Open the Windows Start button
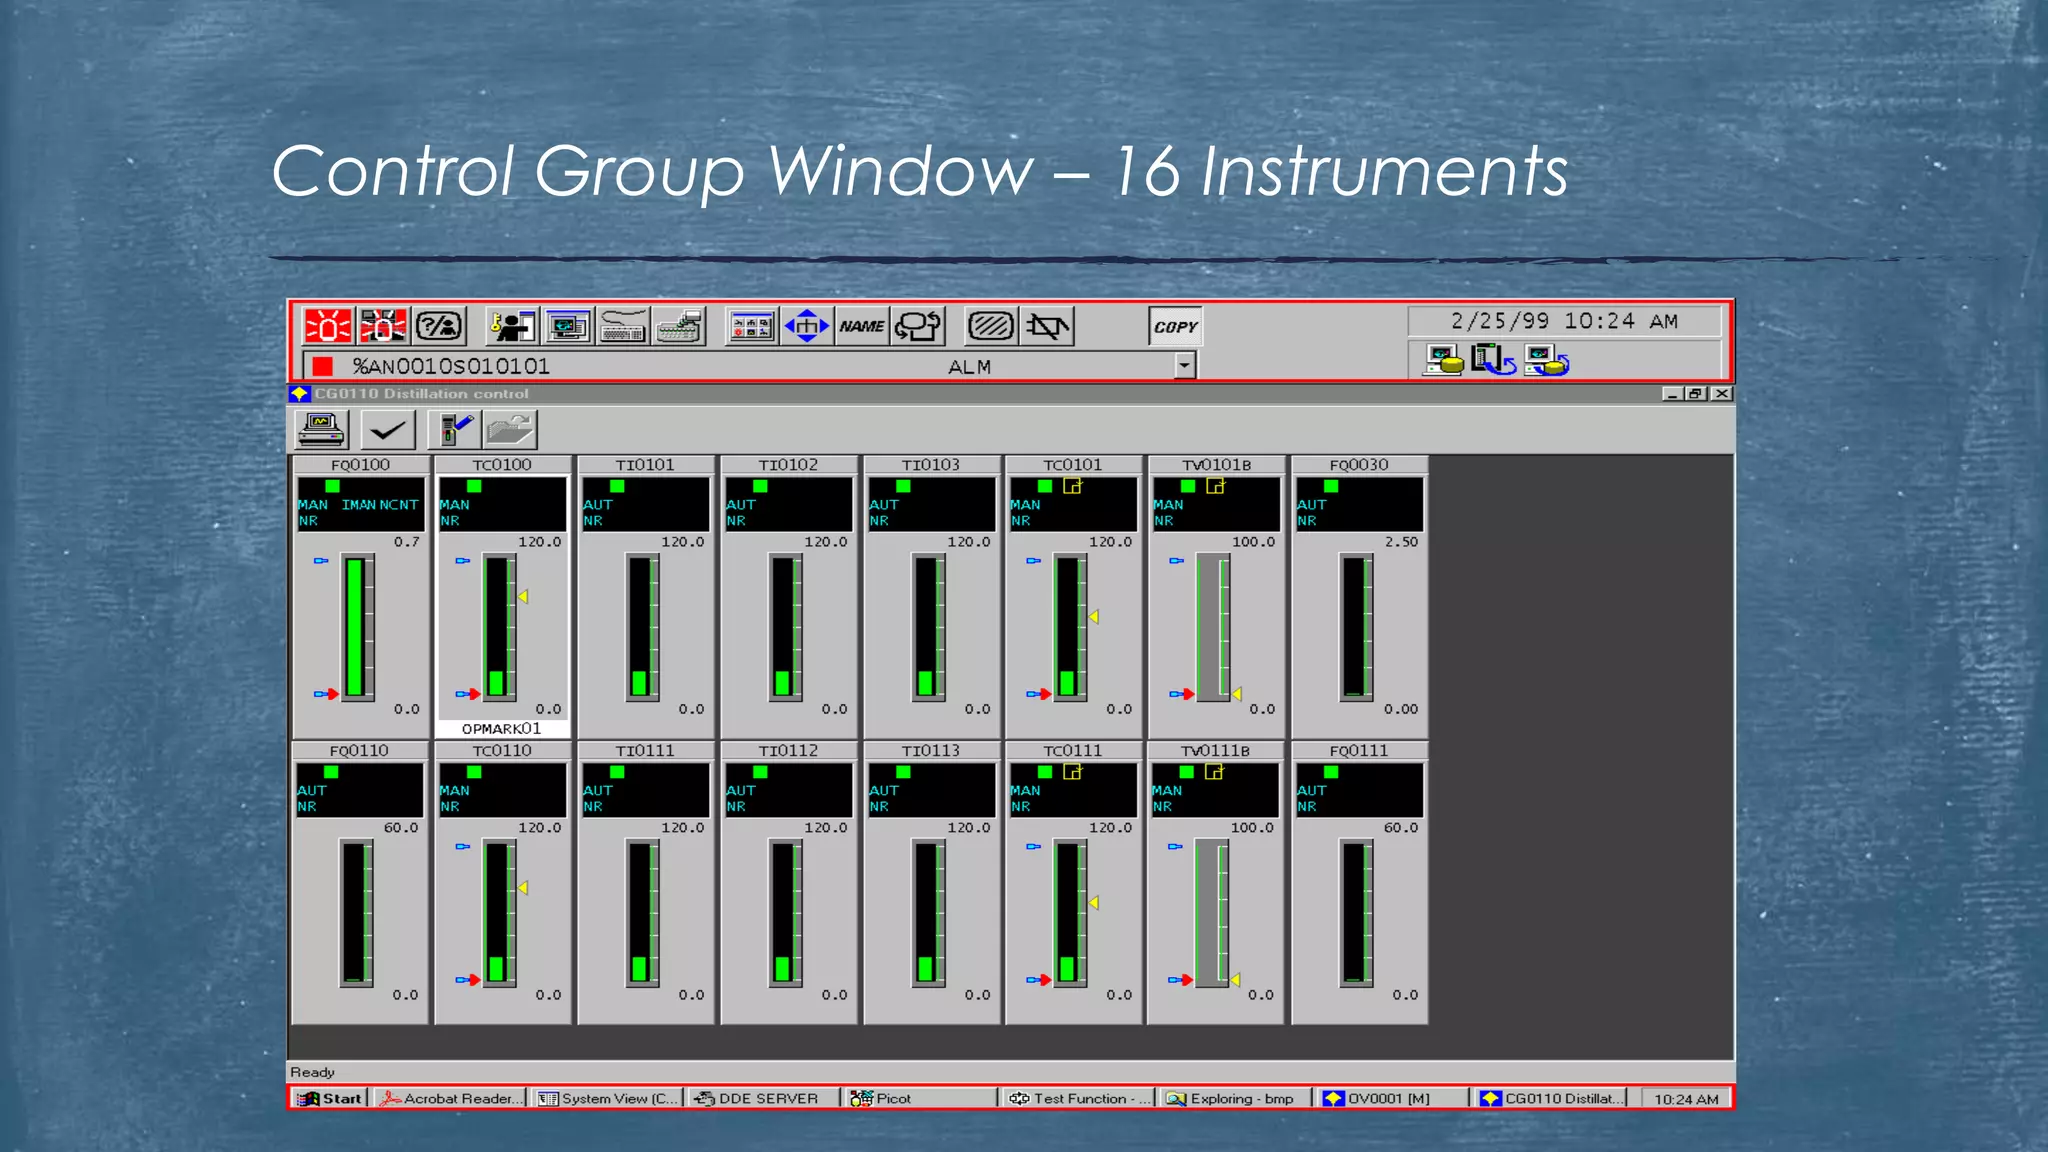Image resolution: width=2048 pixels, height=1152 pixels. (329, 1098)
